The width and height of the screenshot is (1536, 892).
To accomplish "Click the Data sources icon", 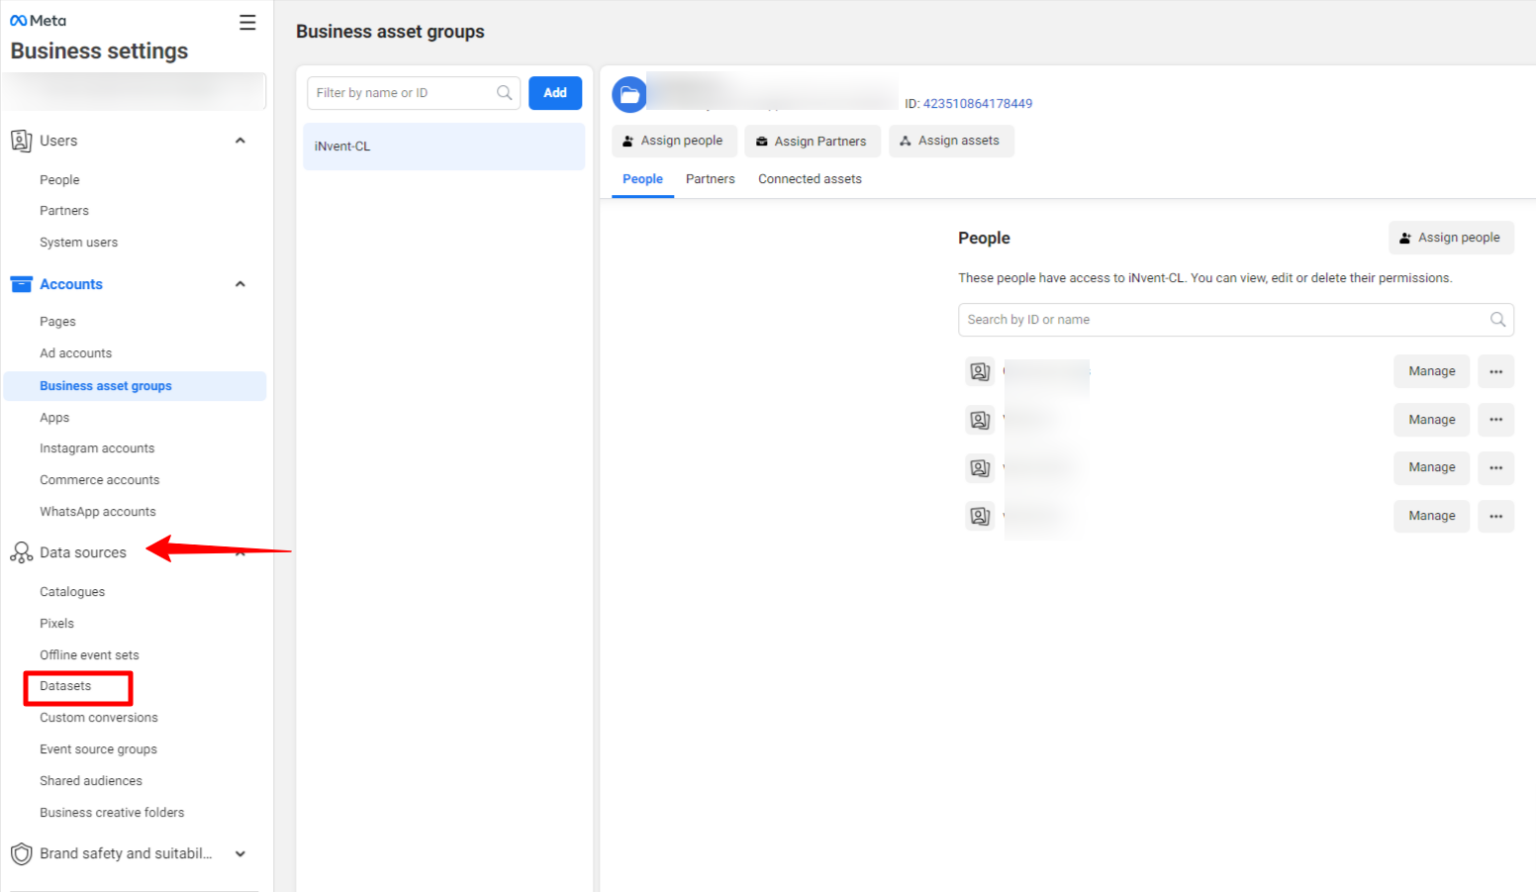I will pyautogui.click(x=20, y=552).
